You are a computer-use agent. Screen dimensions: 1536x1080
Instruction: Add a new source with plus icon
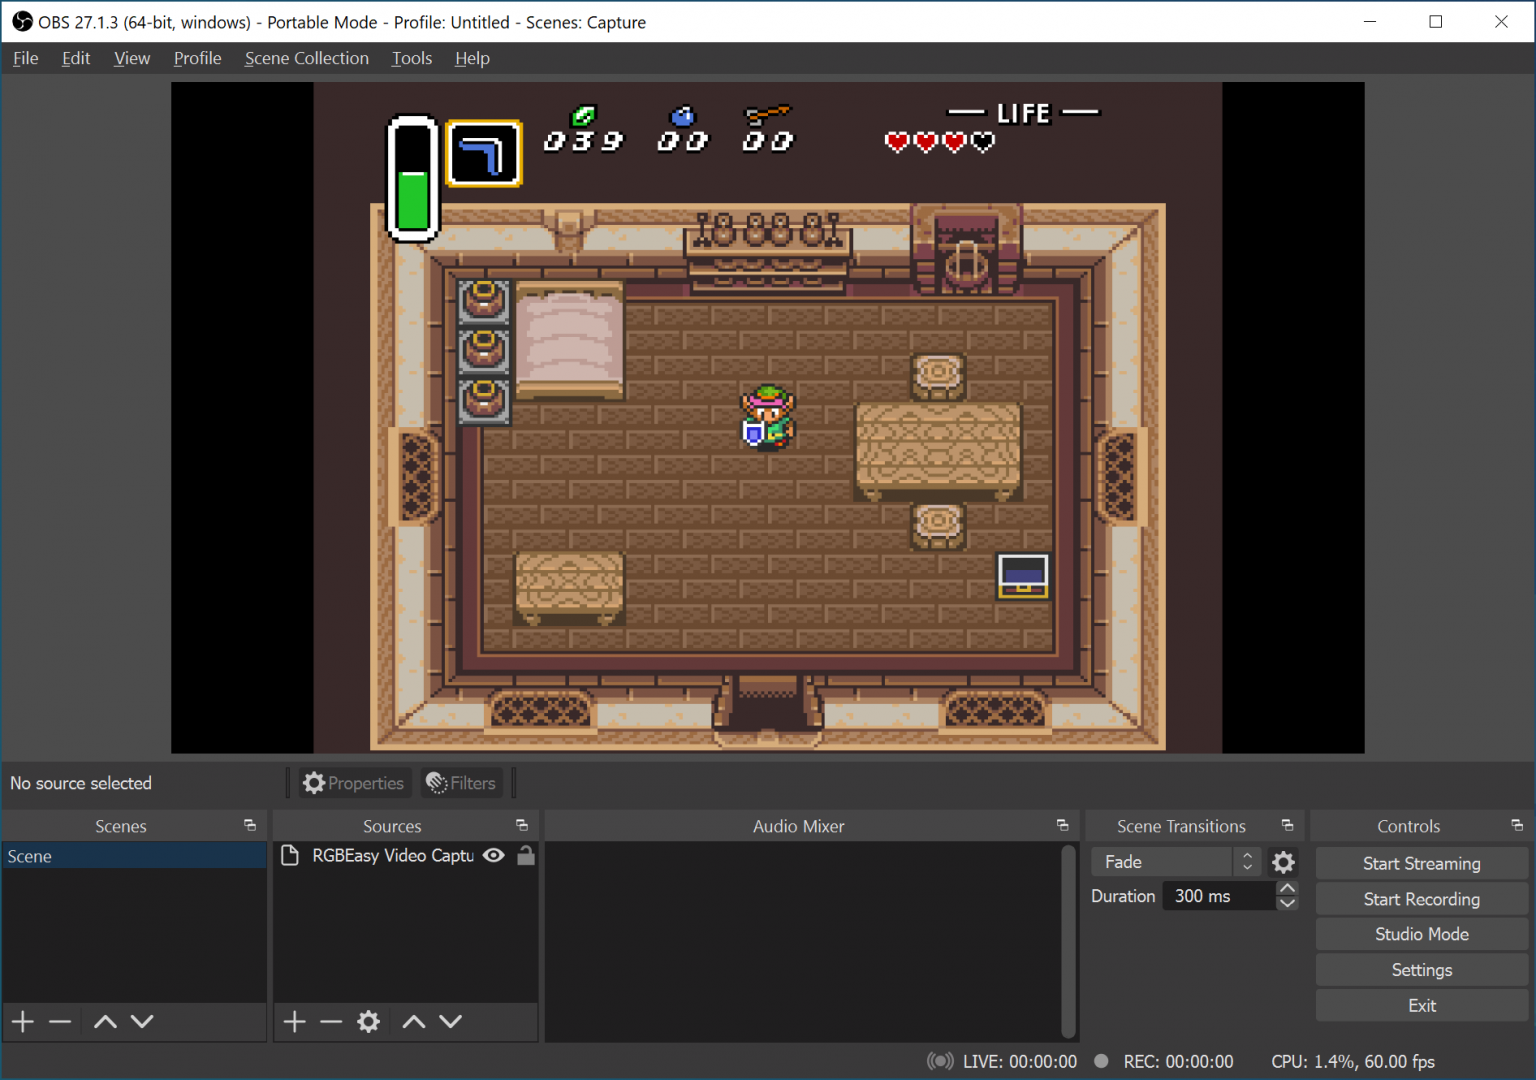pyautogui.click(x=294, y=1021)
